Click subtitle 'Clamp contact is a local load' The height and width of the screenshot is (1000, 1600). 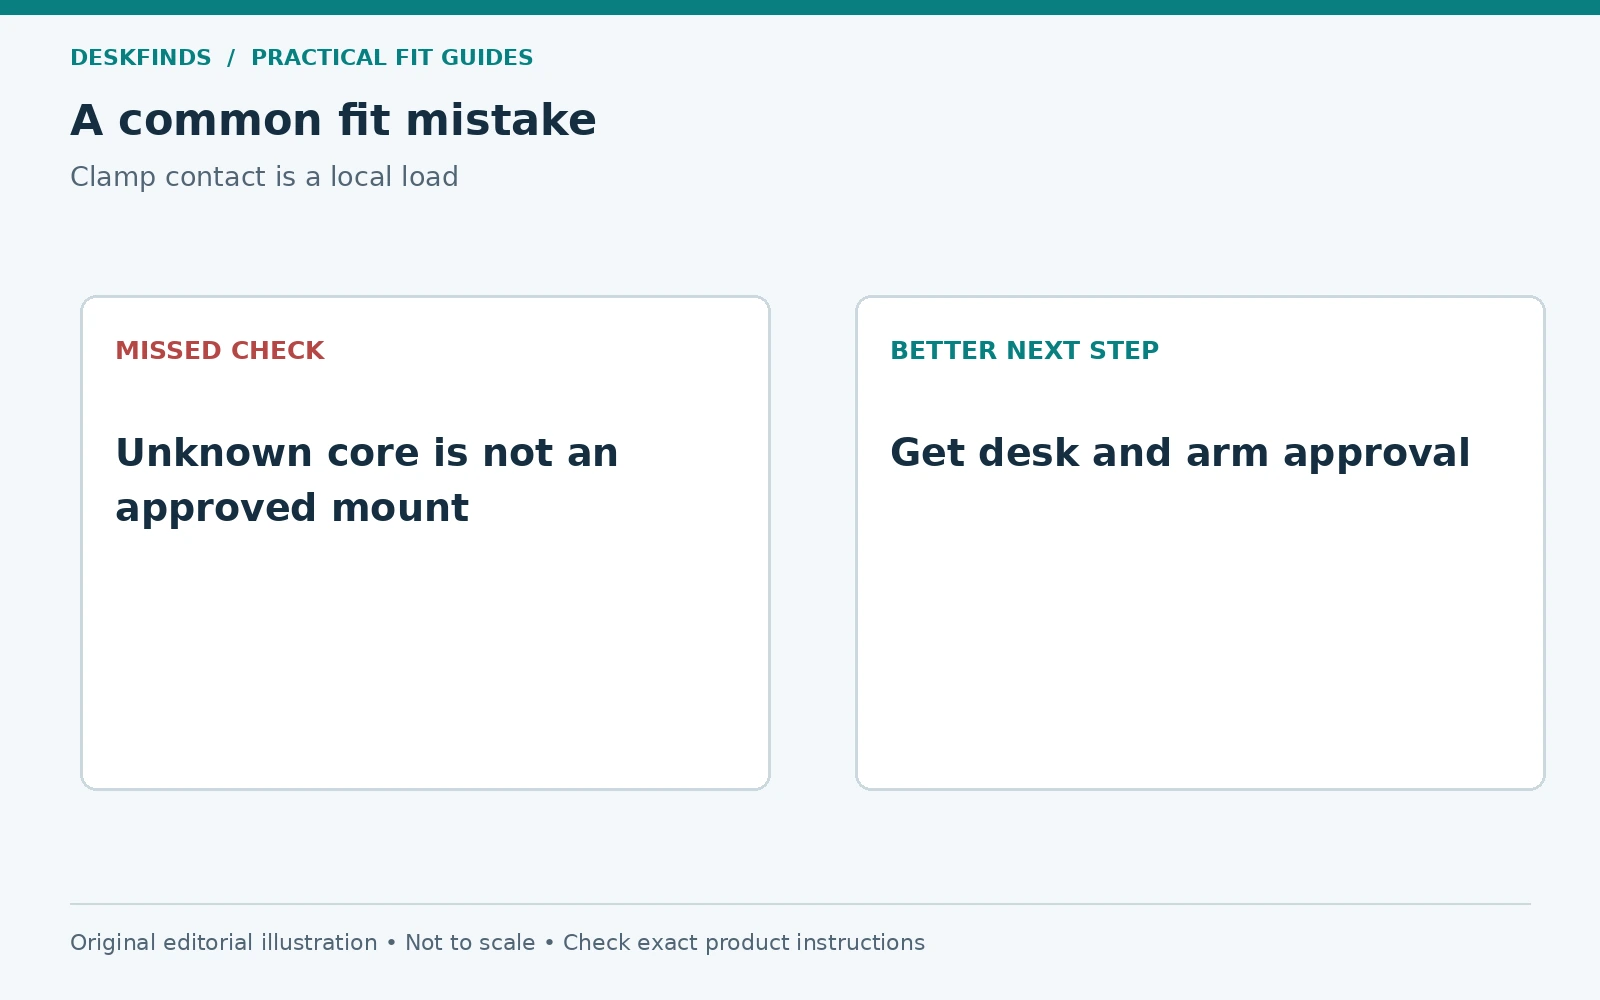(264, 177)
